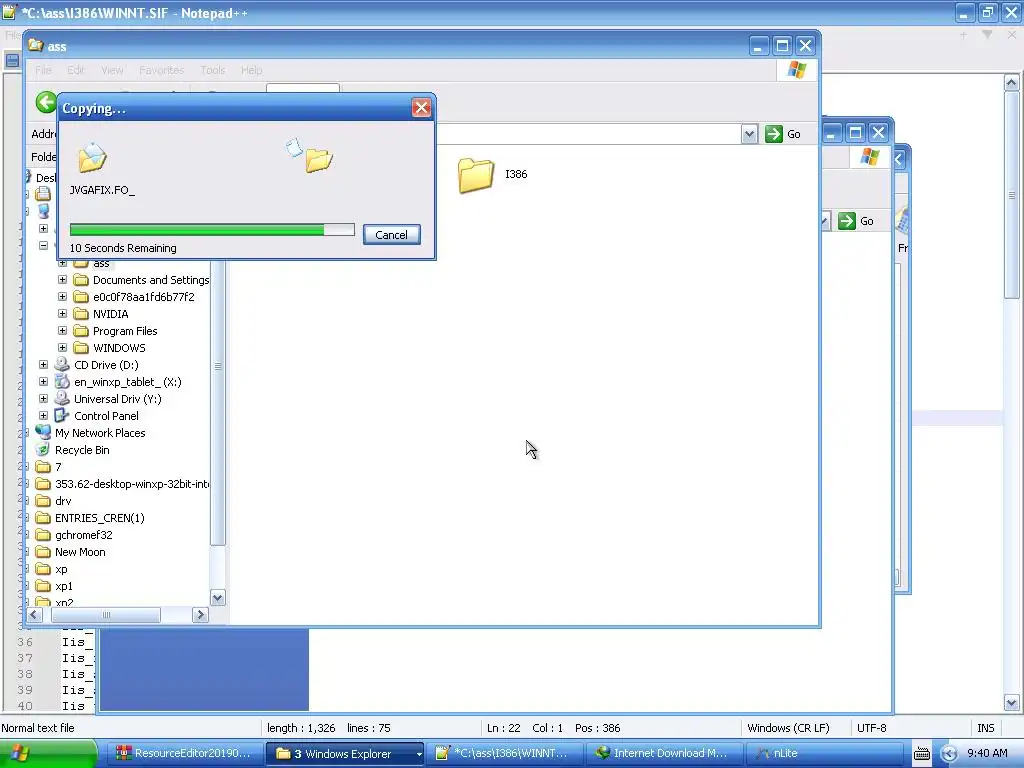Toggle INS mode in status bar
Screen dimensions: 1024x768
(985, 728)
